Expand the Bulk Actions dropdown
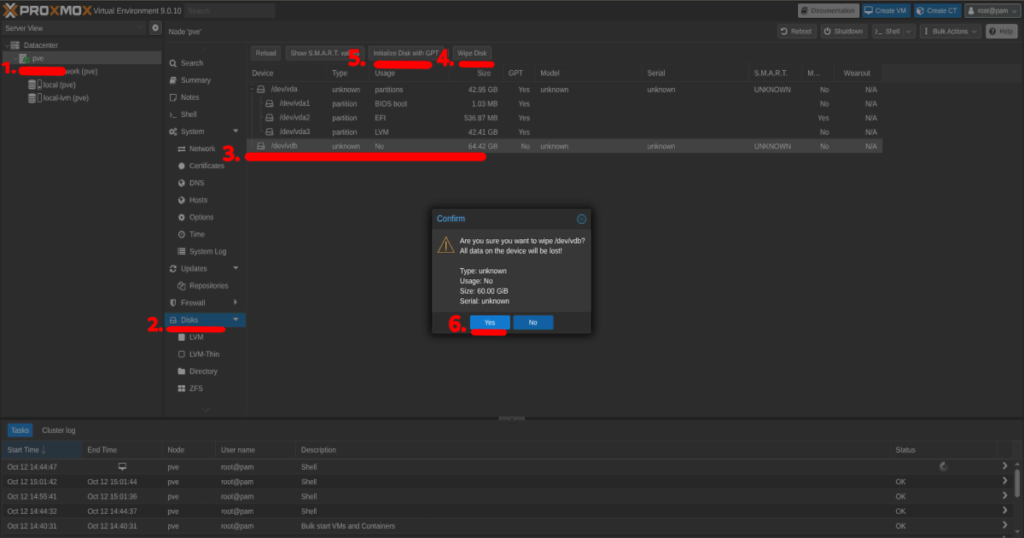This screenshot has width=1024, height=538. pyautogui.click(x=950, y=32)
